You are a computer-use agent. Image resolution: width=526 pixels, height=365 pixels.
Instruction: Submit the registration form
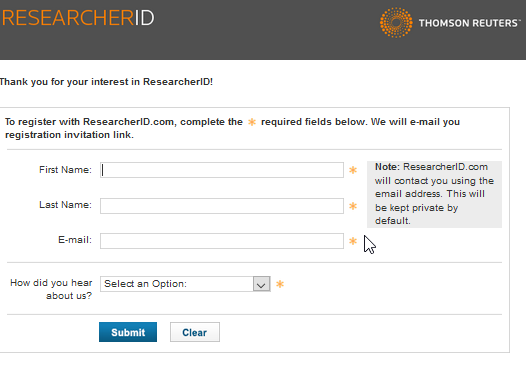pos(128,332)
